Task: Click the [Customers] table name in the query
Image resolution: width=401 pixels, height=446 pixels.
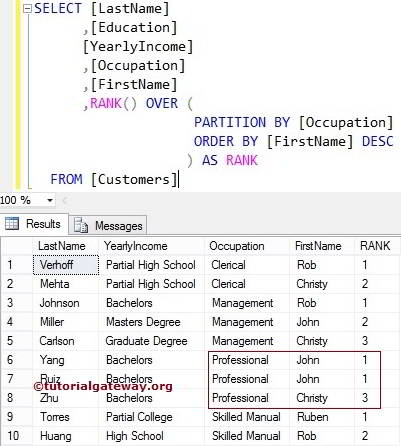Action: (134, 180)
